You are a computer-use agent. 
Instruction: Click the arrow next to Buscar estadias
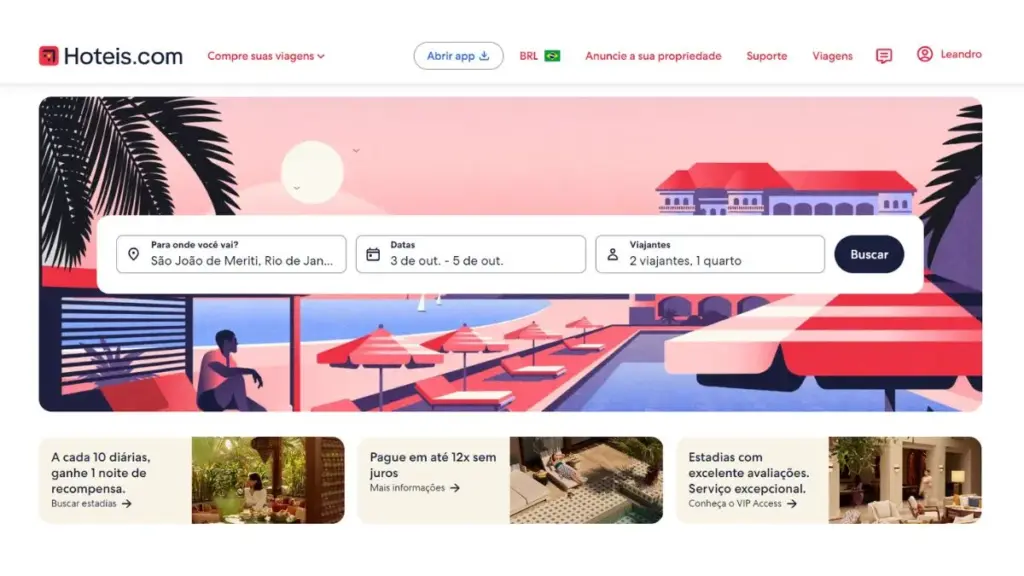pyautogui.click(x=127, y=504)
